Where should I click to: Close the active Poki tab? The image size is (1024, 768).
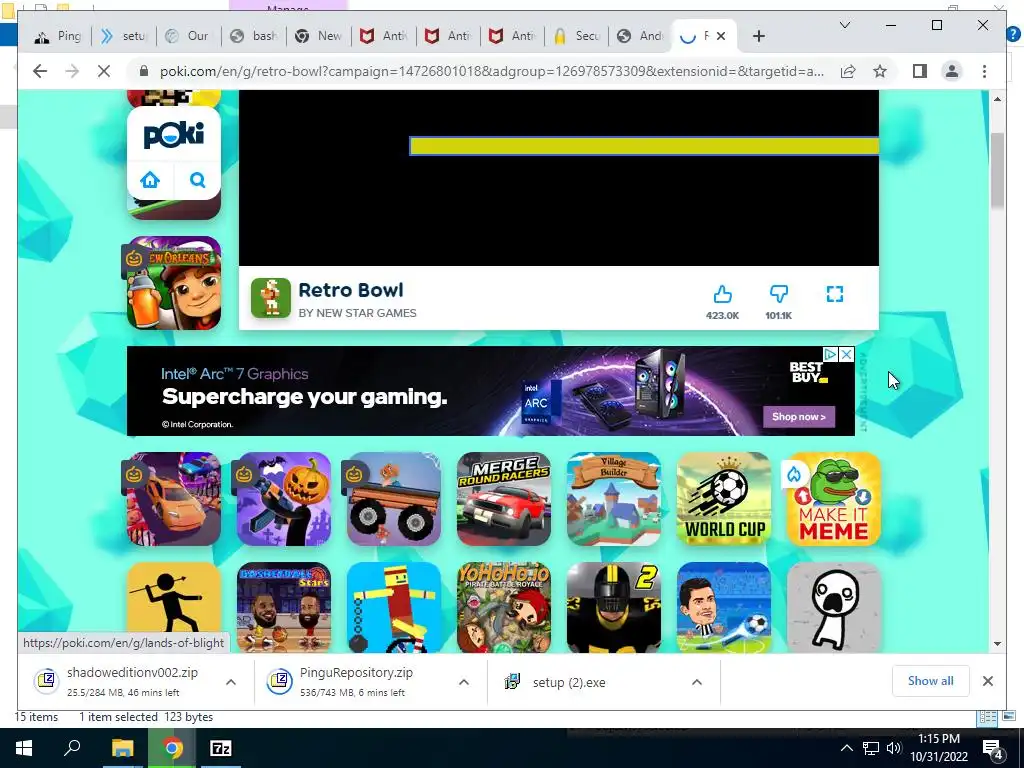721,37
